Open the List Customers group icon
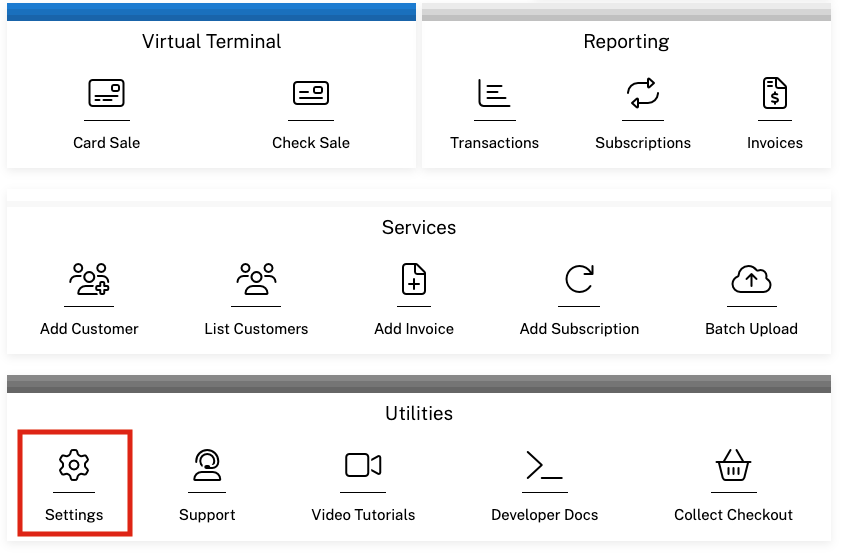 tap(256, 279)
